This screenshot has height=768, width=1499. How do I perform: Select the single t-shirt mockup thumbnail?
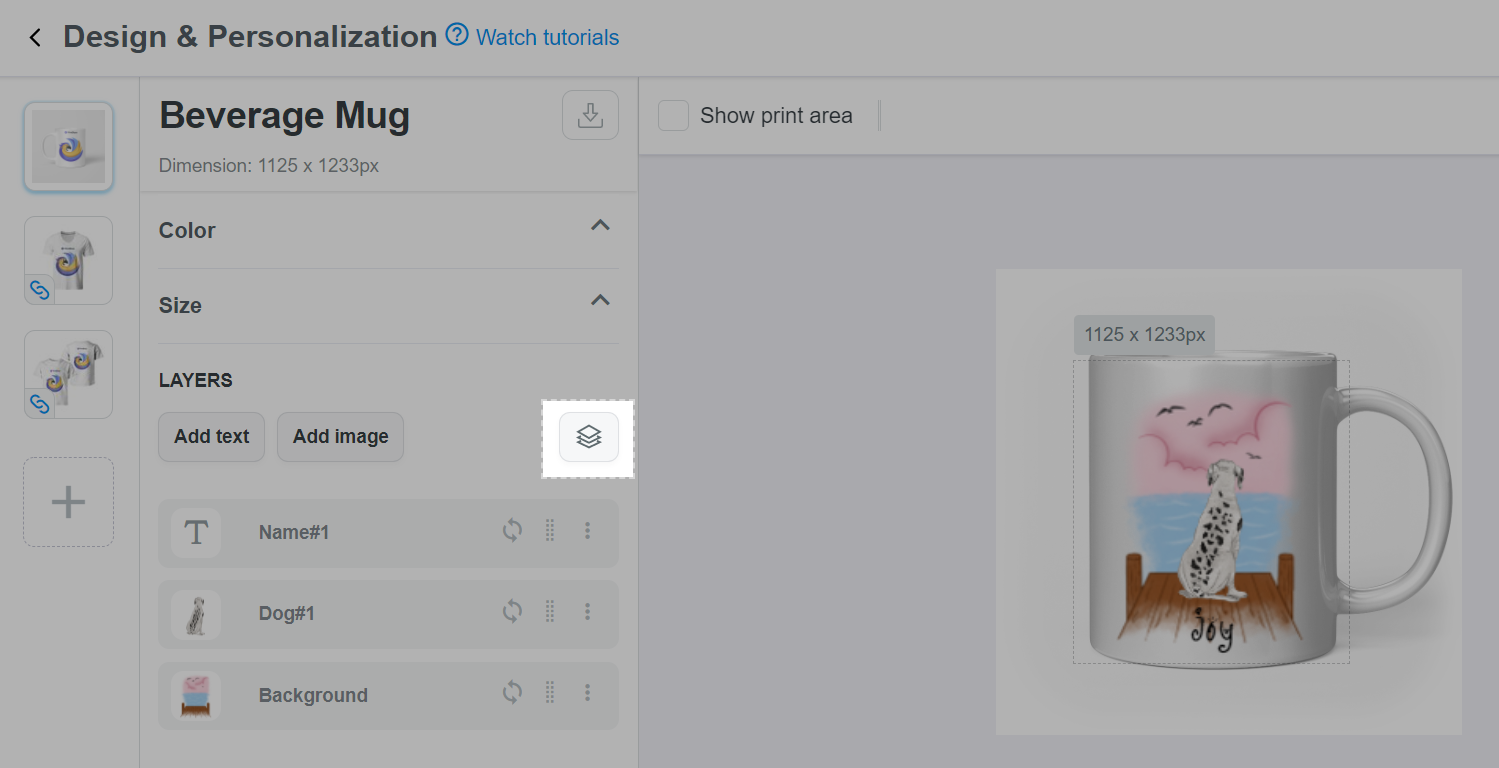[68, 260]
